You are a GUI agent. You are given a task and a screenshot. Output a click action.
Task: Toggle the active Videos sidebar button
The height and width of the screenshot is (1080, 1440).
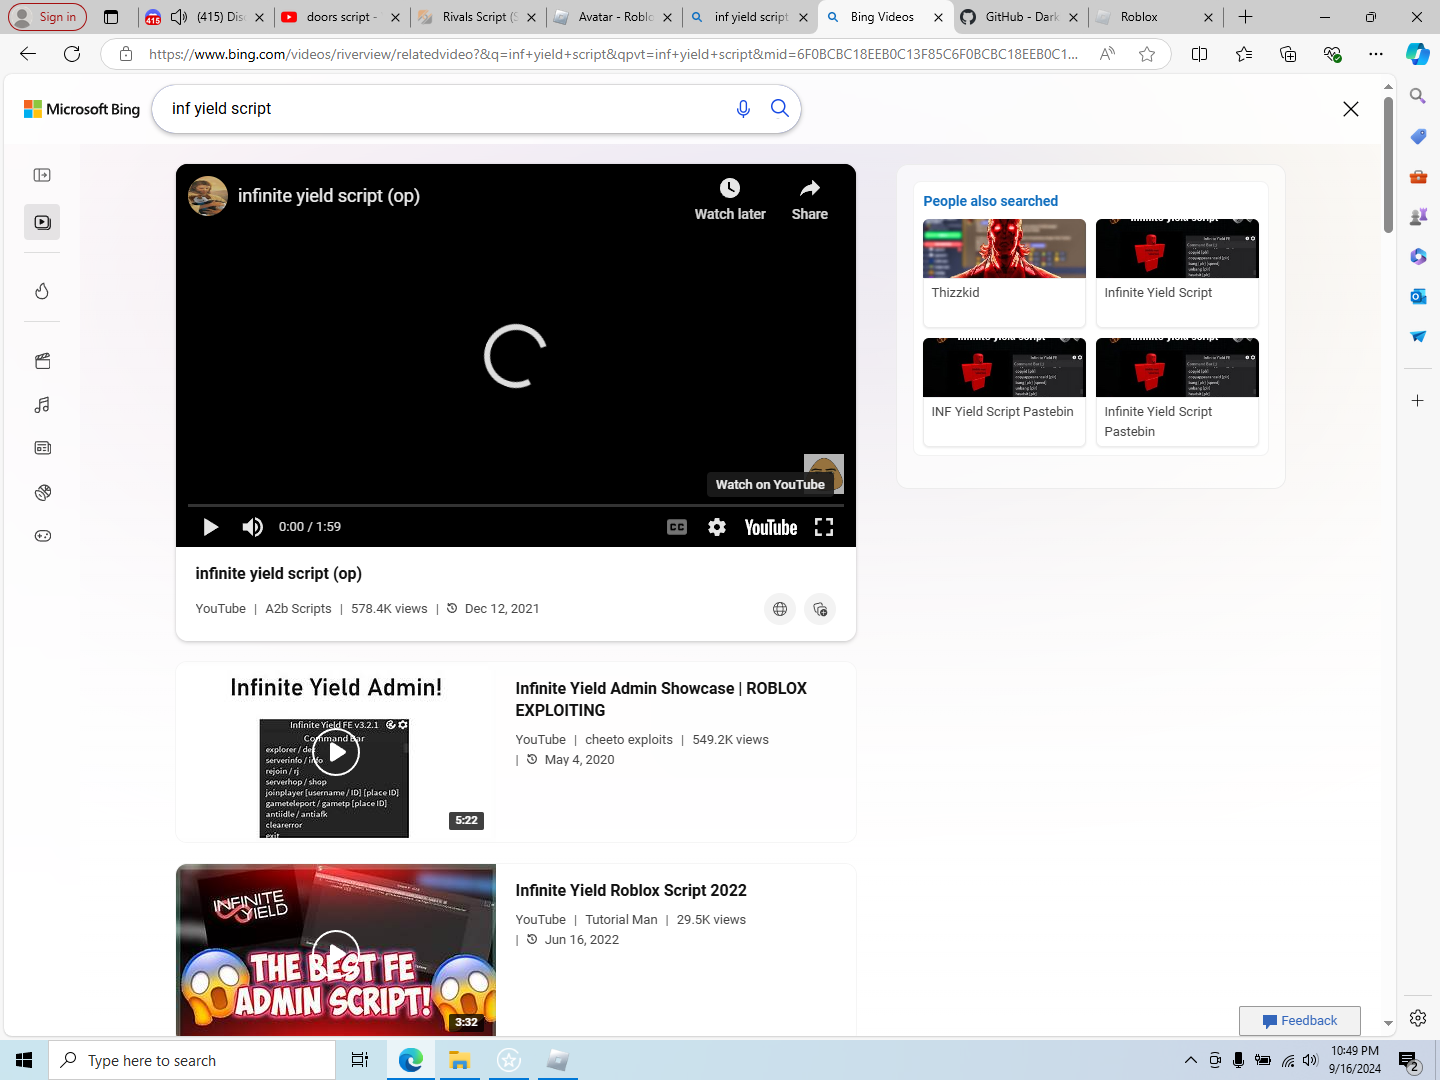coord(42,222)
